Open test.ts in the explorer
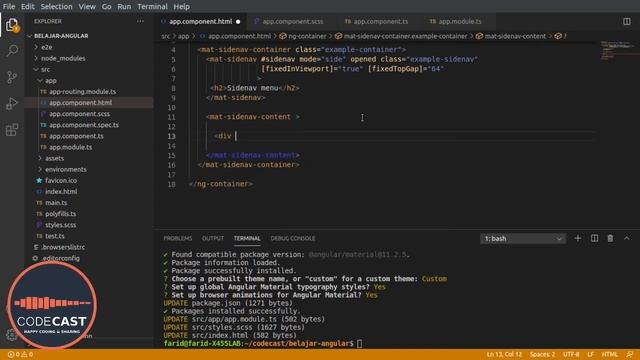Screen dimensions: 640x360 [x=55, y=236]
